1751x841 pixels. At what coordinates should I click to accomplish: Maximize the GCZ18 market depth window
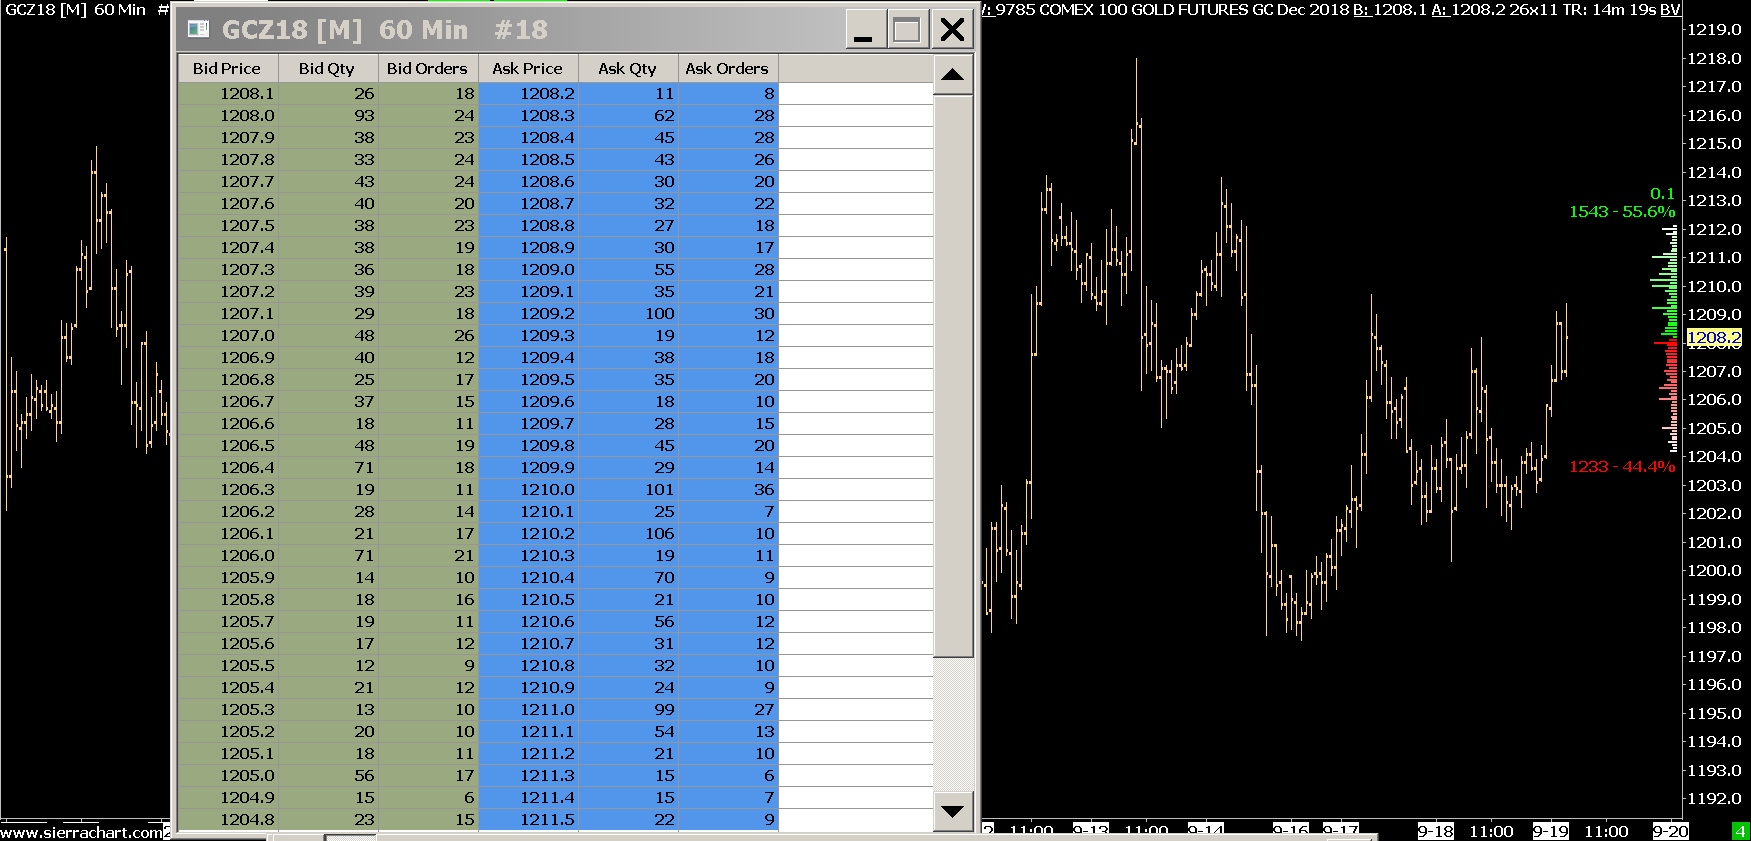(x=907, y=30)
